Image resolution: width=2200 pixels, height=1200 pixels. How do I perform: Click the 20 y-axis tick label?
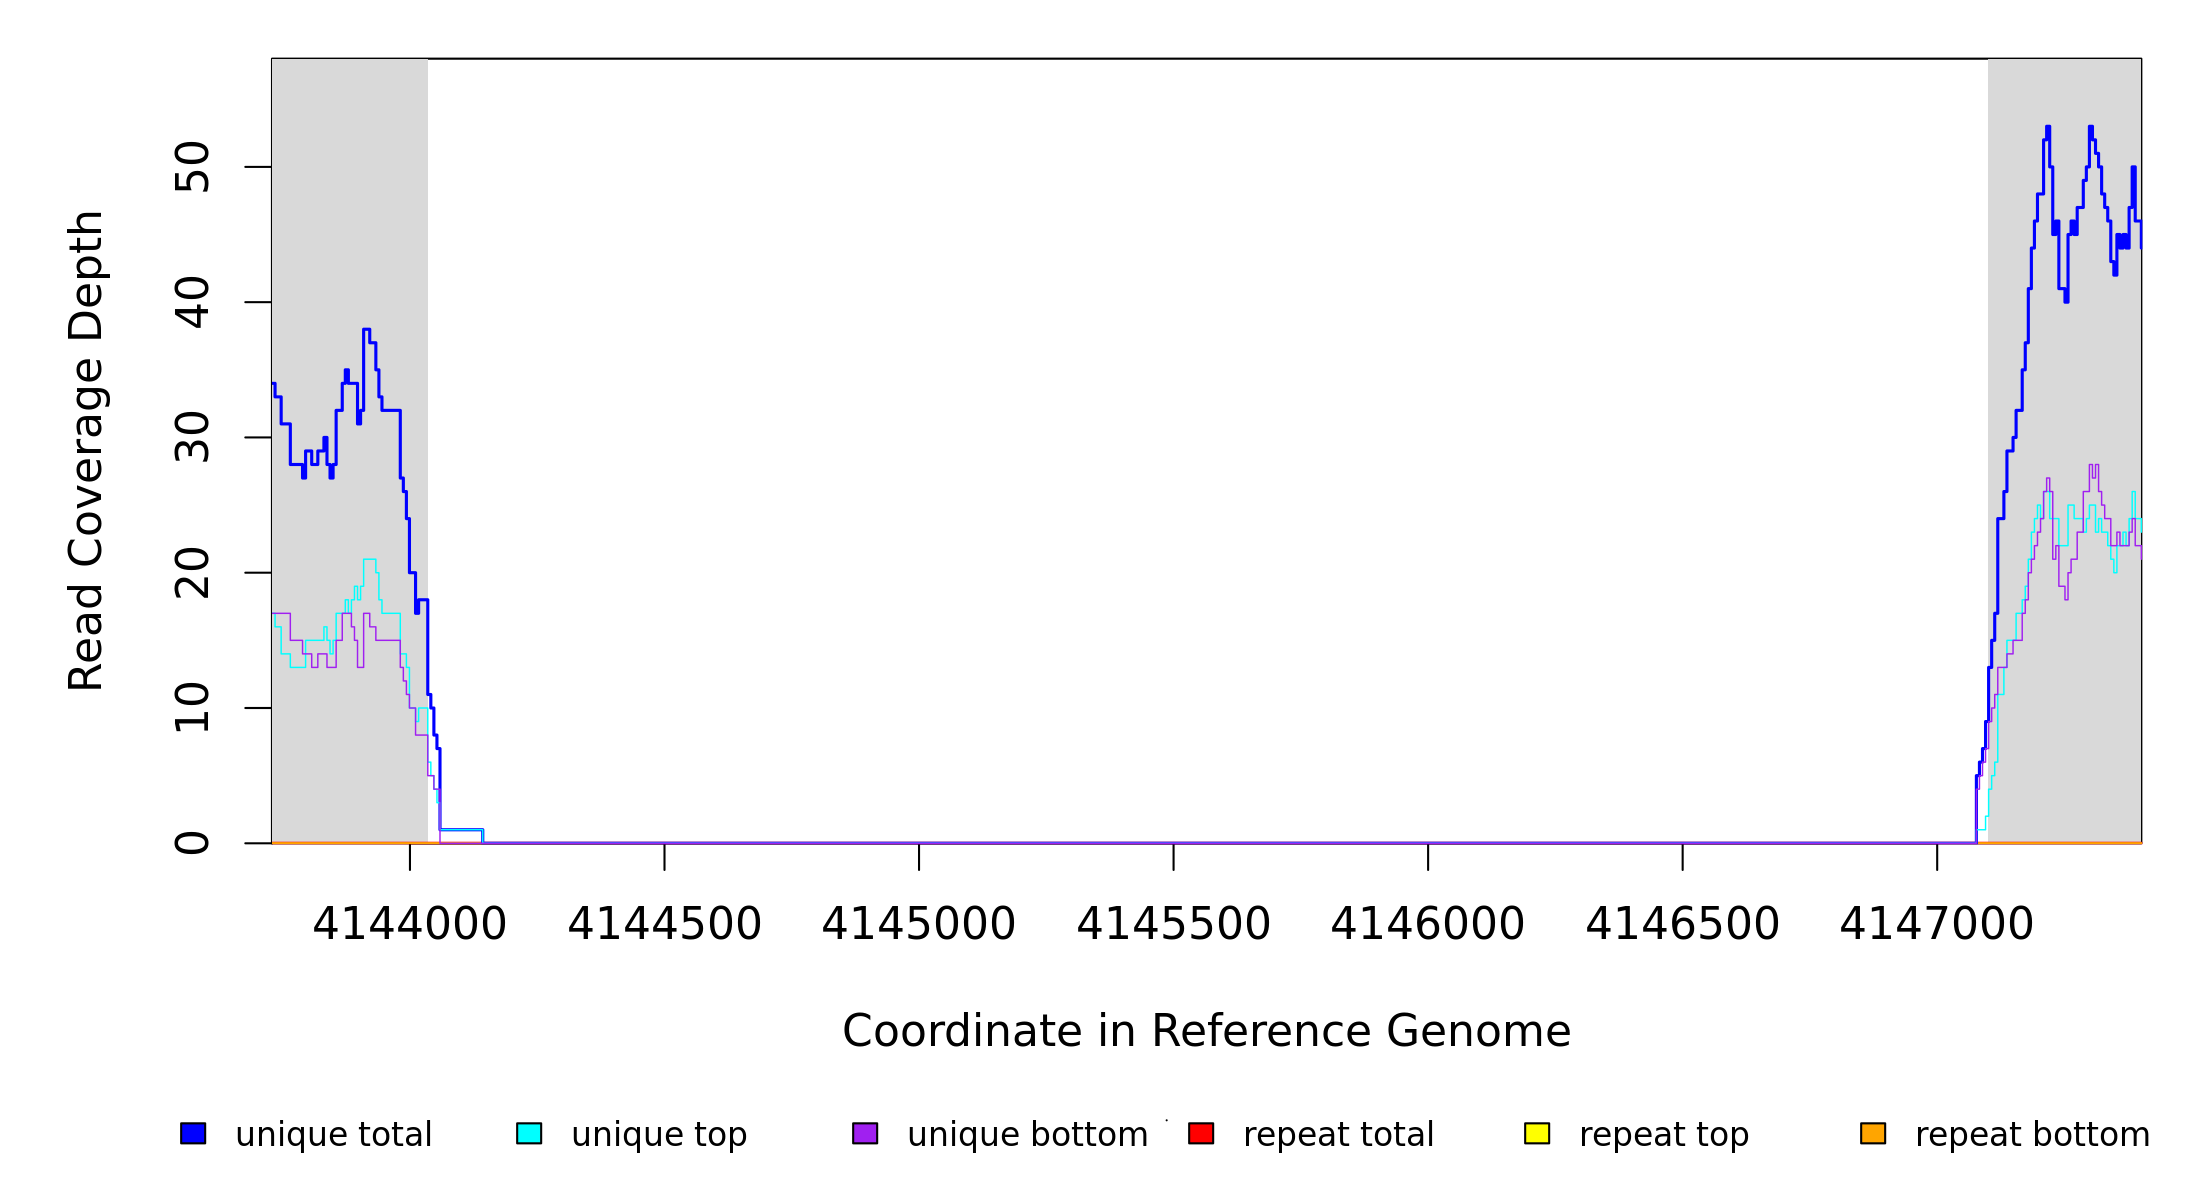tap(193, 572)
